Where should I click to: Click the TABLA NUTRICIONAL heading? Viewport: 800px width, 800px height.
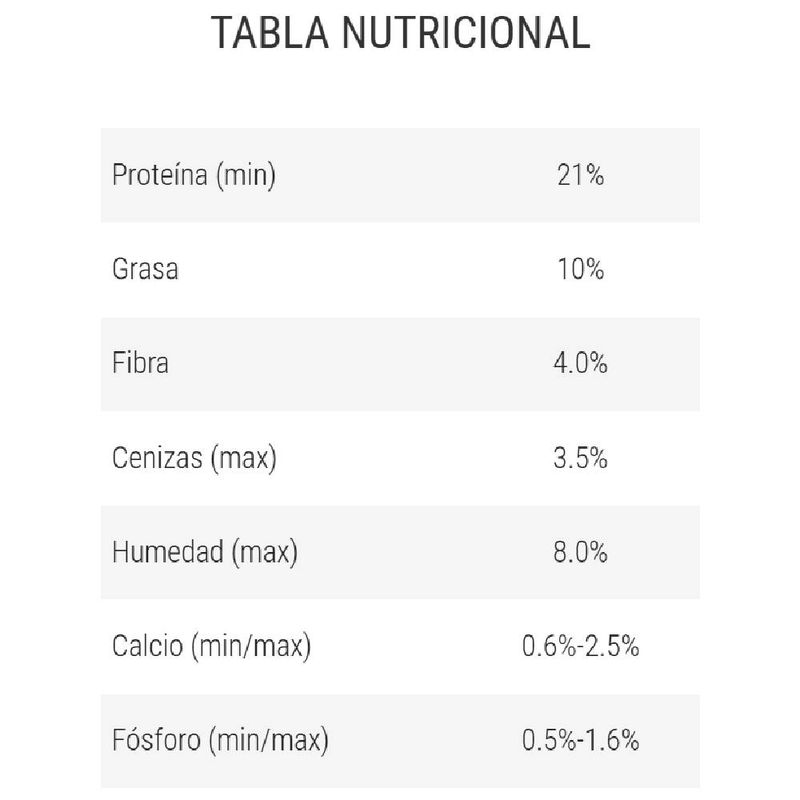[400, 33]
